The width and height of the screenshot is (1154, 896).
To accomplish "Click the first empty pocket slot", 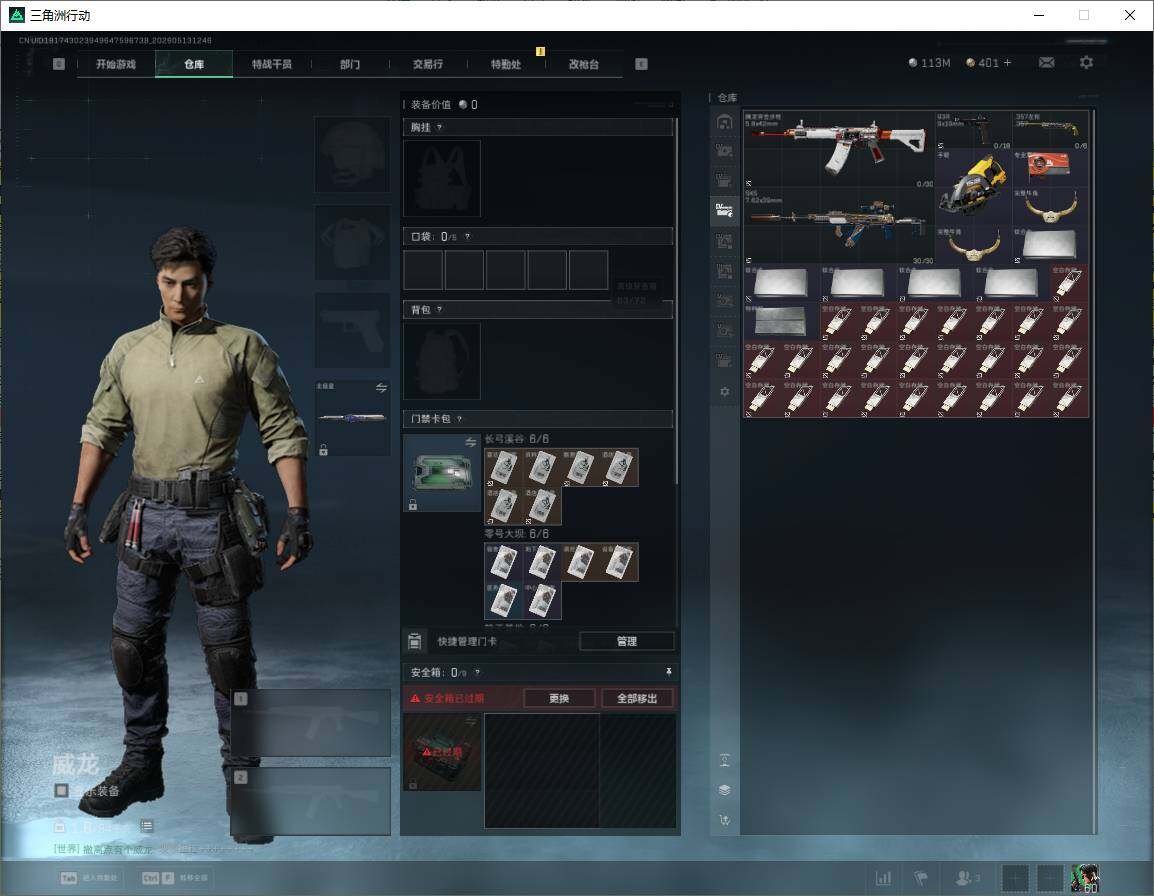I will coord(423,269).
